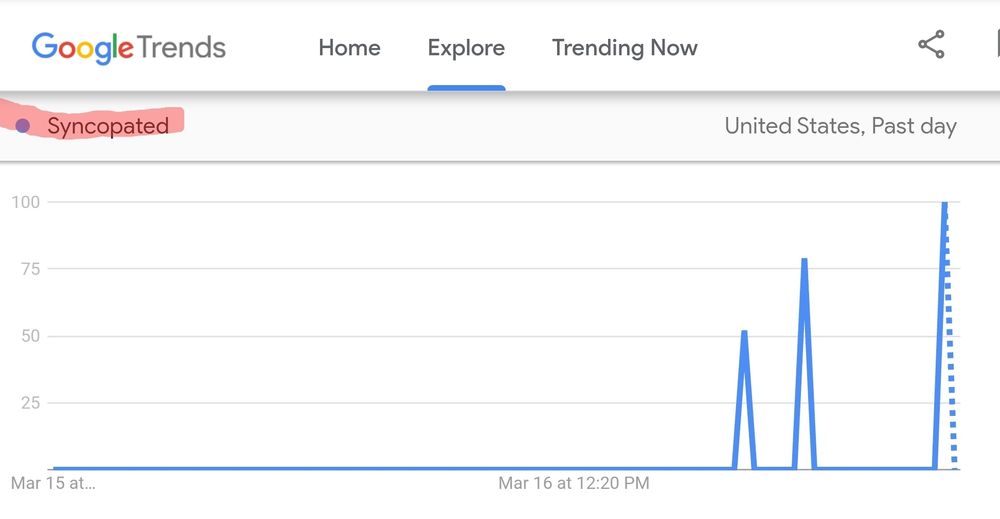Click the 100 y-axis label
The image size is (1000, 519).
click(25, 202)
